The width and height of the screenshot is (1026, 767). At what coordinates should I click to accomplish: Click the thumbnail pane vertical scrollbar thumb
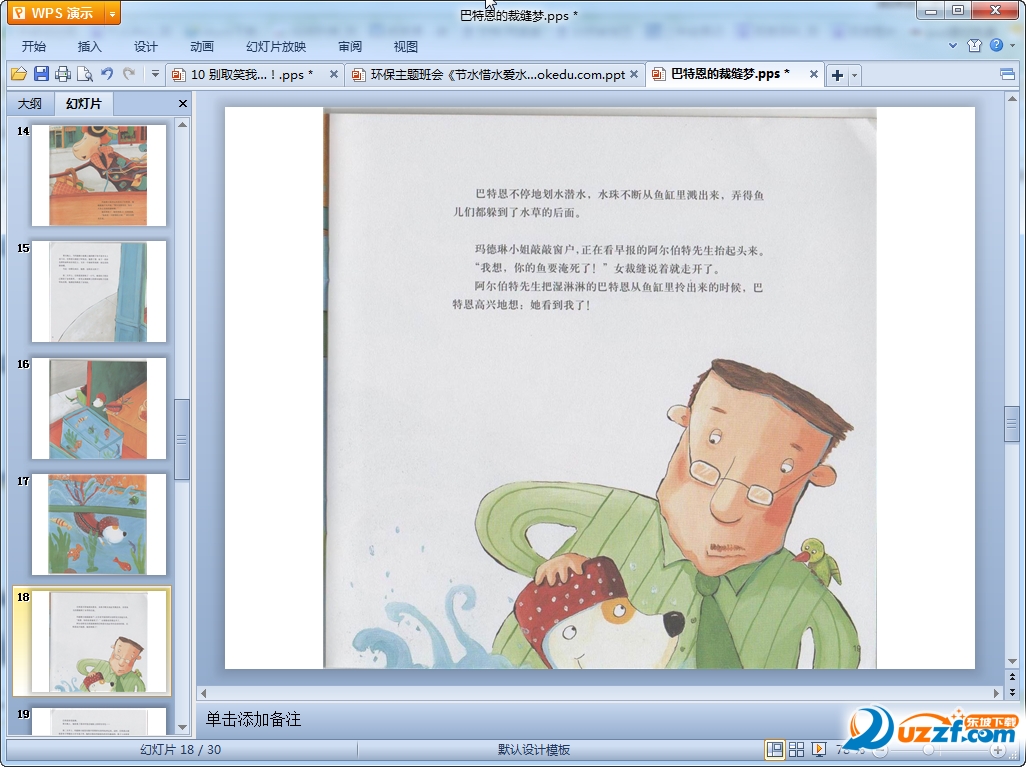click(x=183, y=439)
